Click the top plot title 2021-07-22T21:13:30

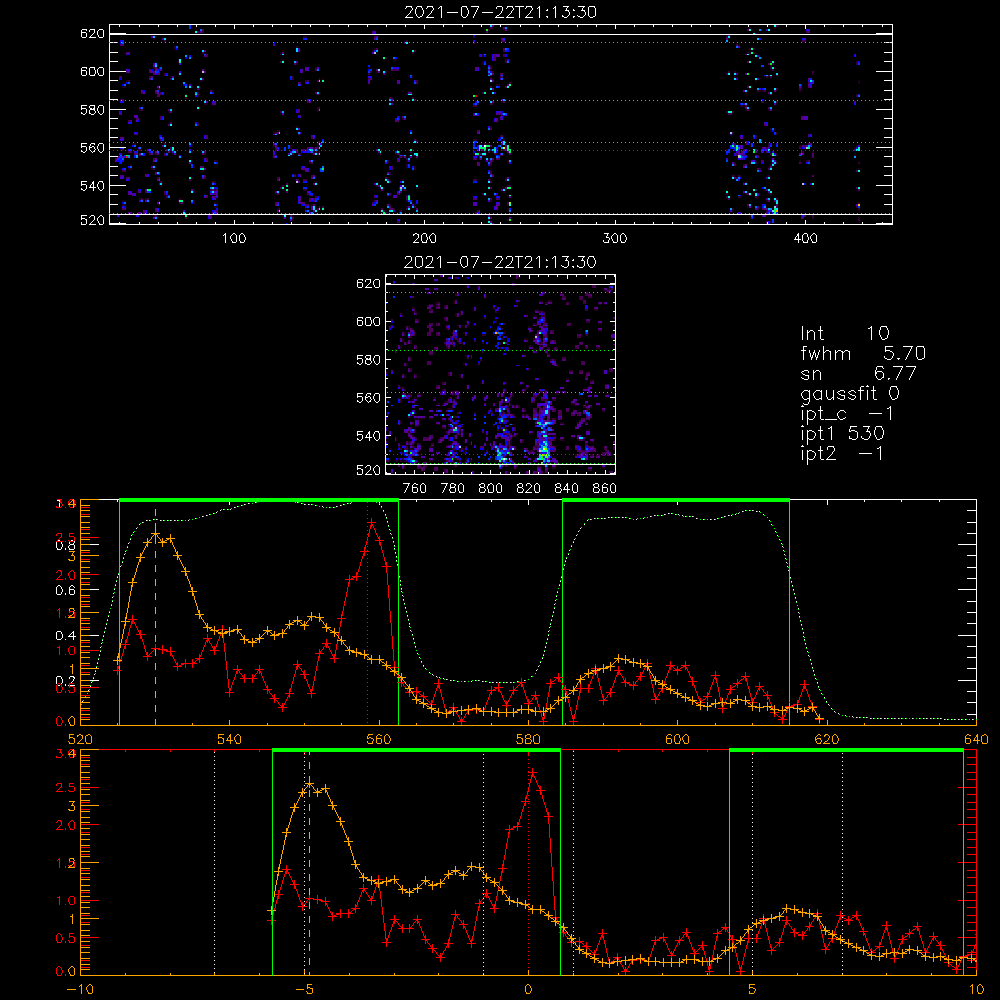coord(501,12)
